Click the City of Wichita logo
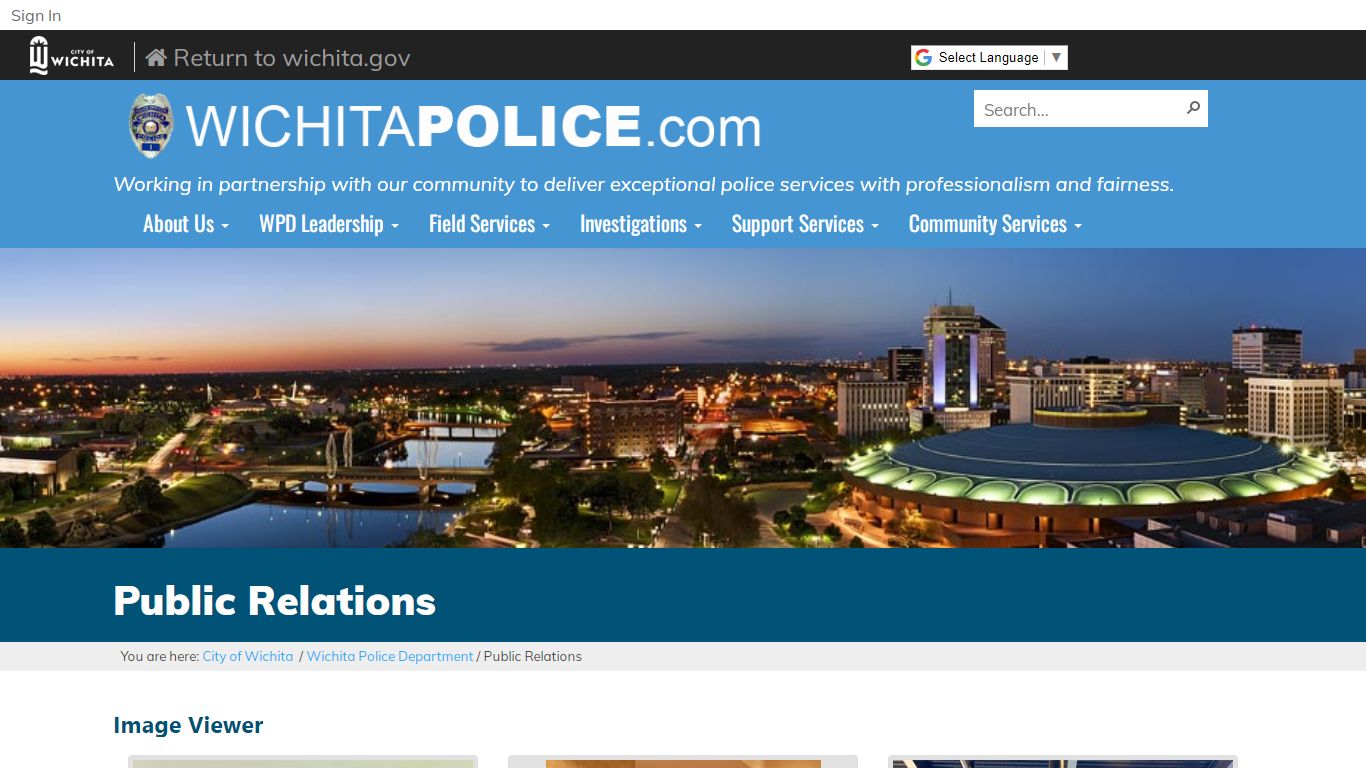The width and height of the screenshot is (1366, 768). [71, 56]
